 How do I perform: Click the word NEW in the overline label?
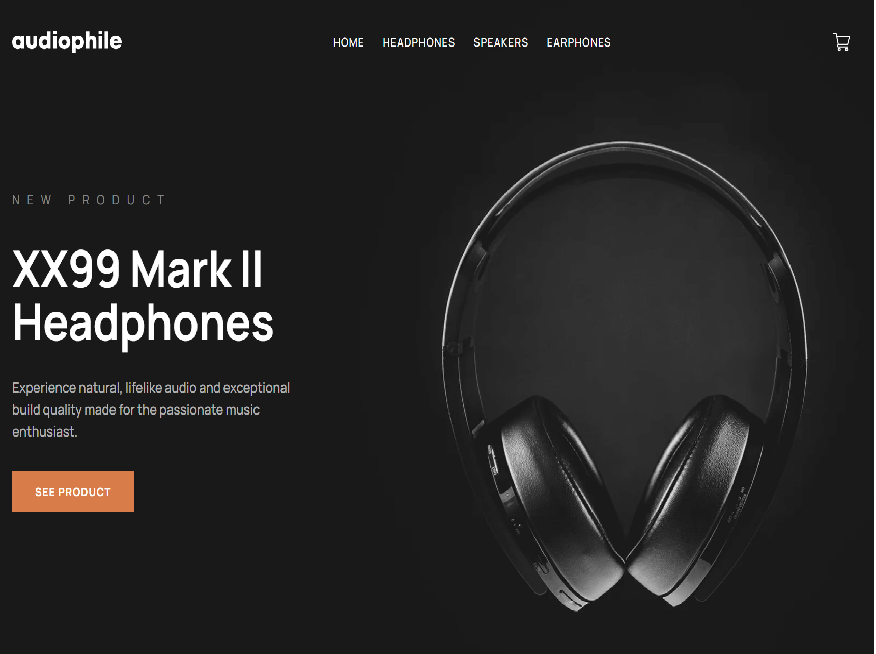tap(32, 200)
